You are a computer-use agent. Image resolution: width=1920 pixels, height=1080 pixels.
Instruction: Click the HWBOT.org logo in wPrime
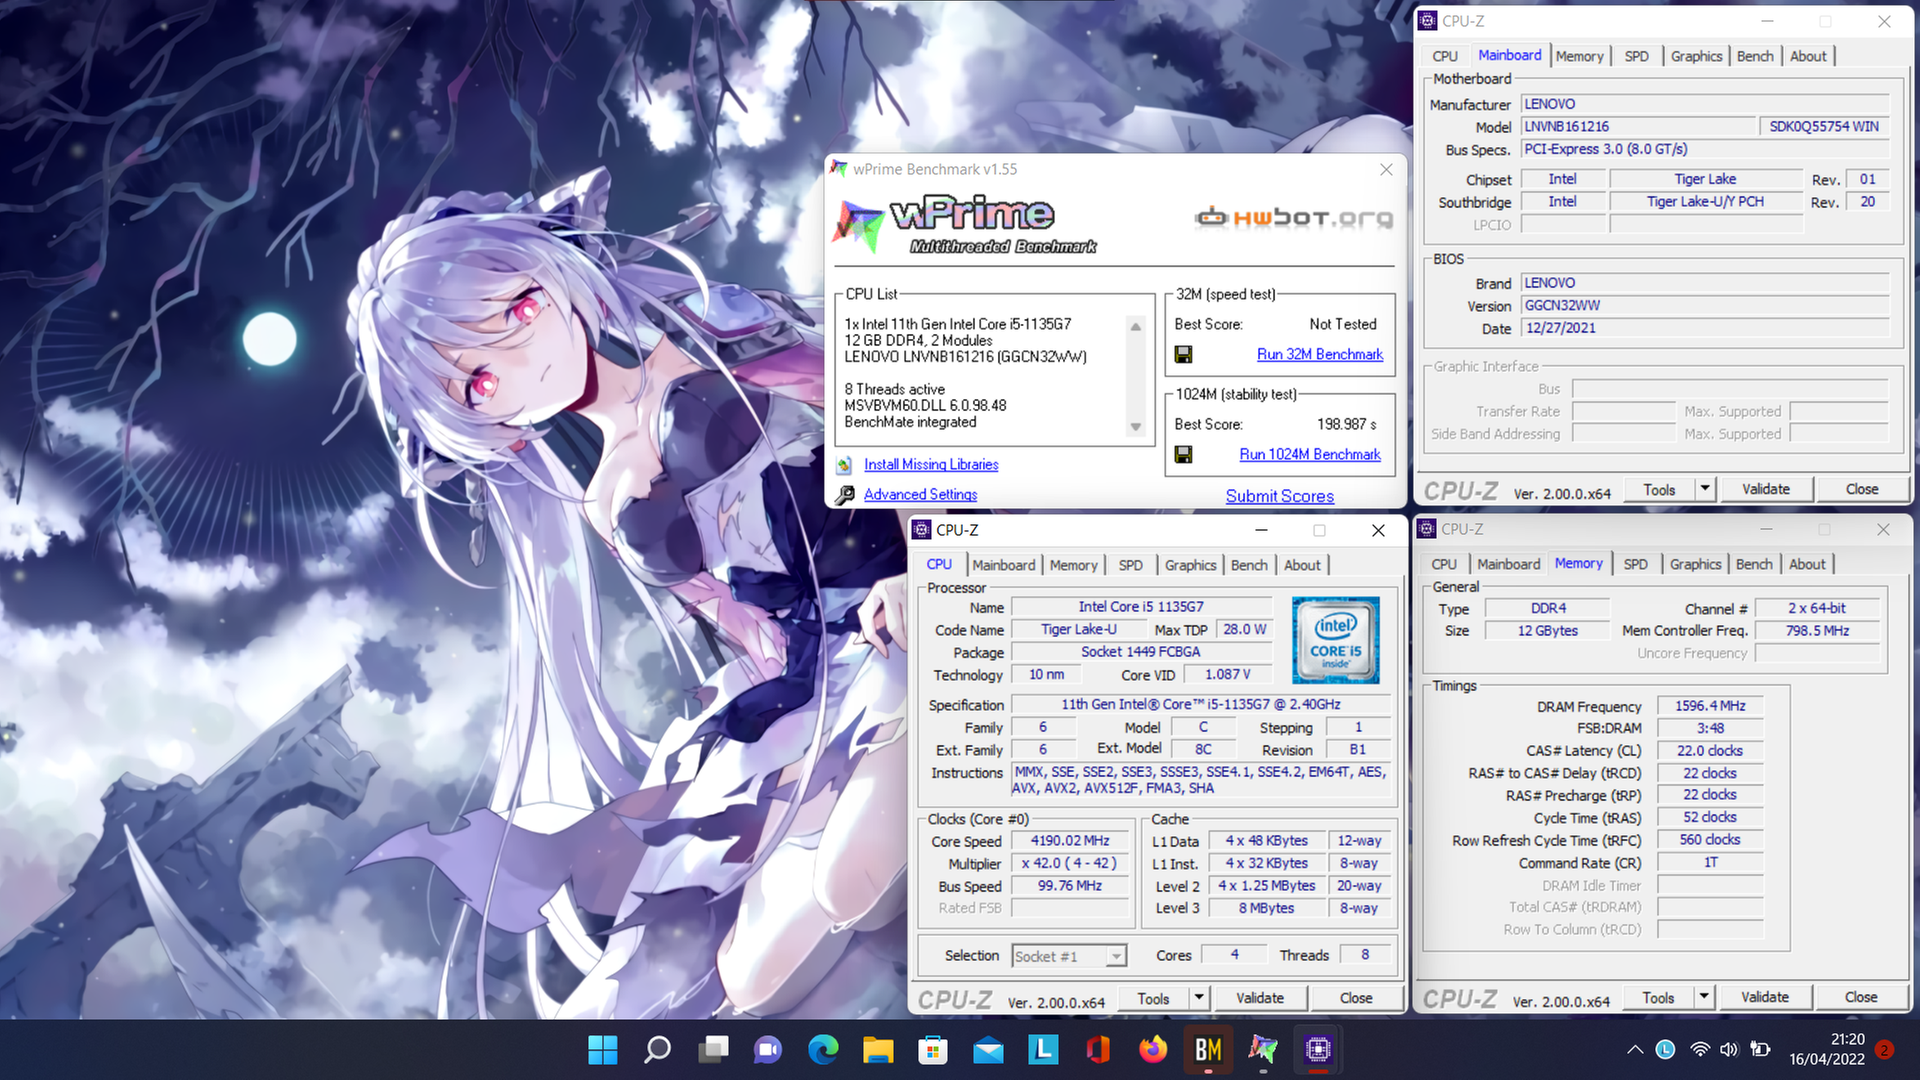tap(1294, 217)
